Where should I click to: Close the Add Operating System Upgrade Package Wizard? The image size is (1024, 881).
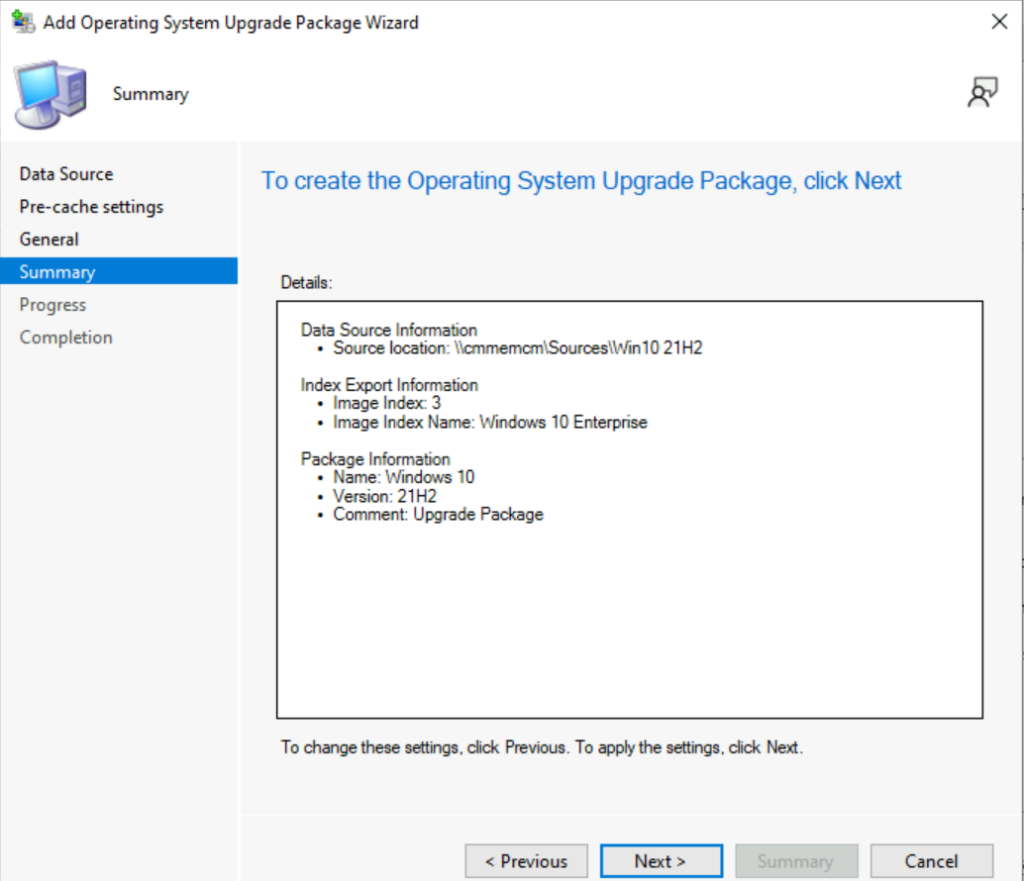tap(998, 22)
